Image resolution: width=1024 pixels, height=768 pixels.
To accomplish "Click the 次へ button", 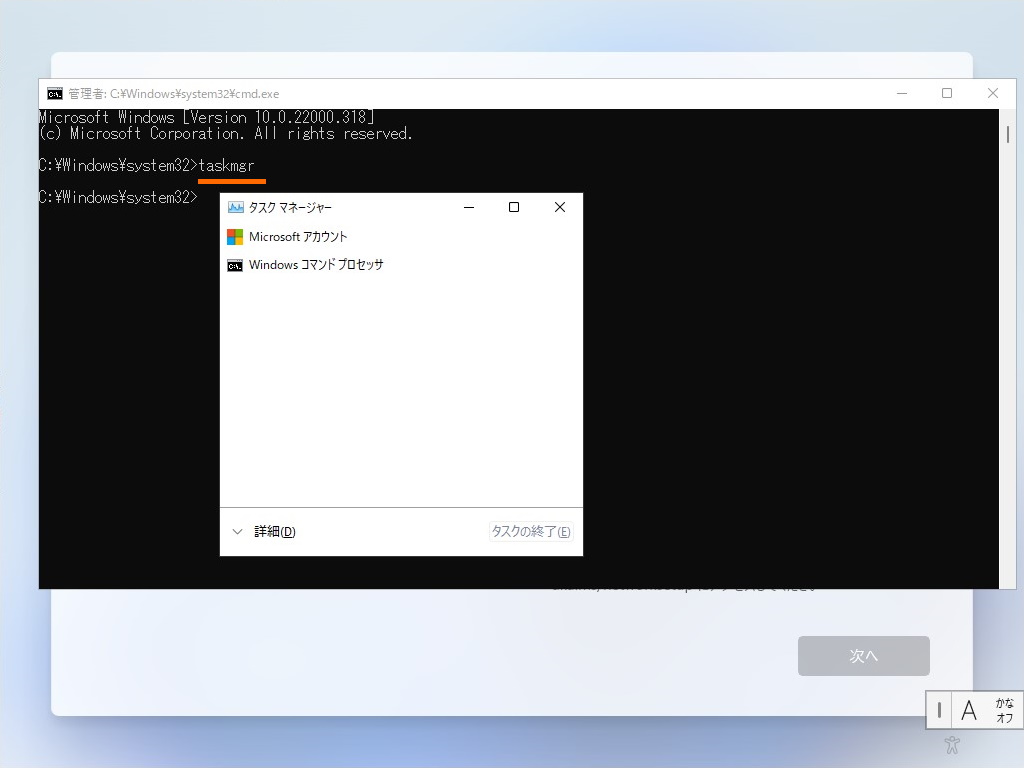I will 863,655.
